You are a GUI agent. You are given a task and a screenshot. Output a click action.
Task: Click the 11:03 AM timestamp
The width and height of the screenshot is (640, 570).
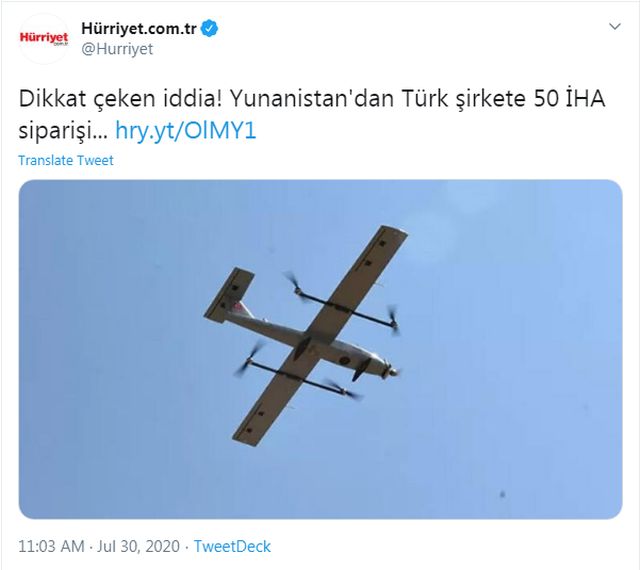[51, 546]
